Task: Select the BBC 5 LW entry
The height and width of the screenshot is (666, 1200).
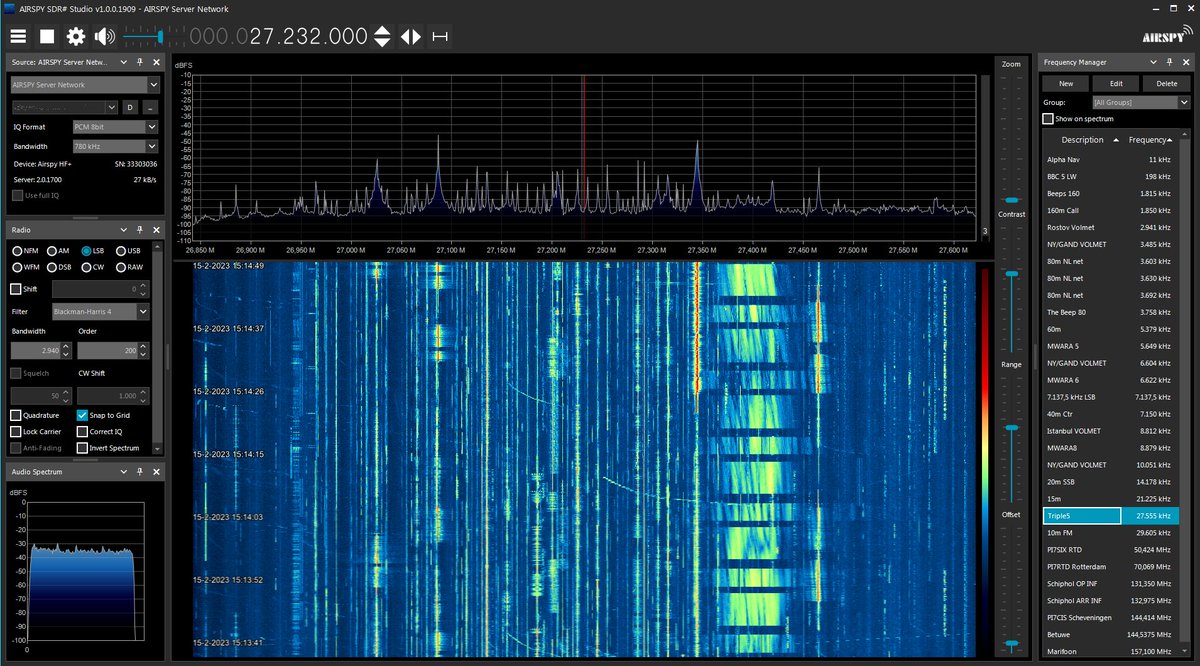Action: point(1111,176)
